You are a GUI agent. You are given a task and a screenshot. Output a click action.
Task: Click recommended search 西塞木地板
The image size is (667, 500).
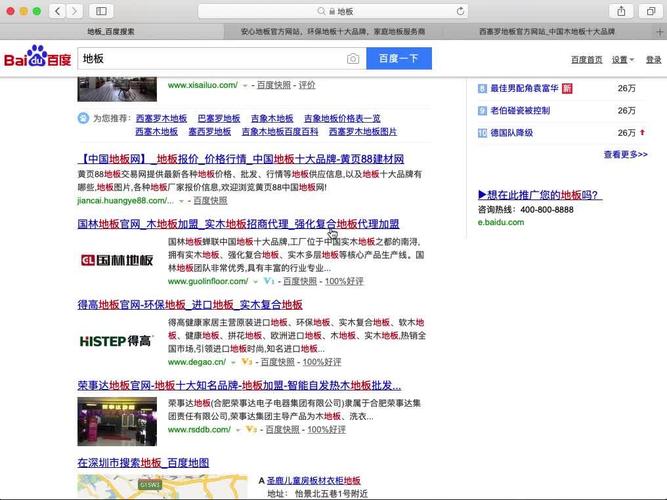tap(157, 132)
